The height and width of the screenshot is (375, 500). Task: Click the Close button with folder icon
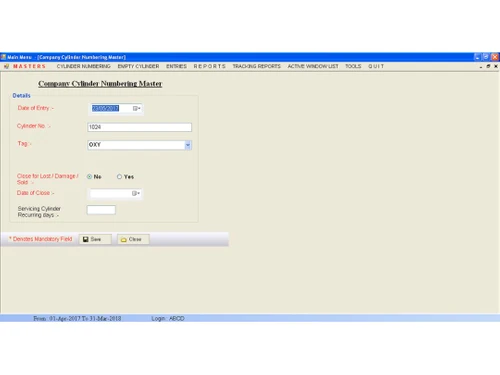point(133,239)
